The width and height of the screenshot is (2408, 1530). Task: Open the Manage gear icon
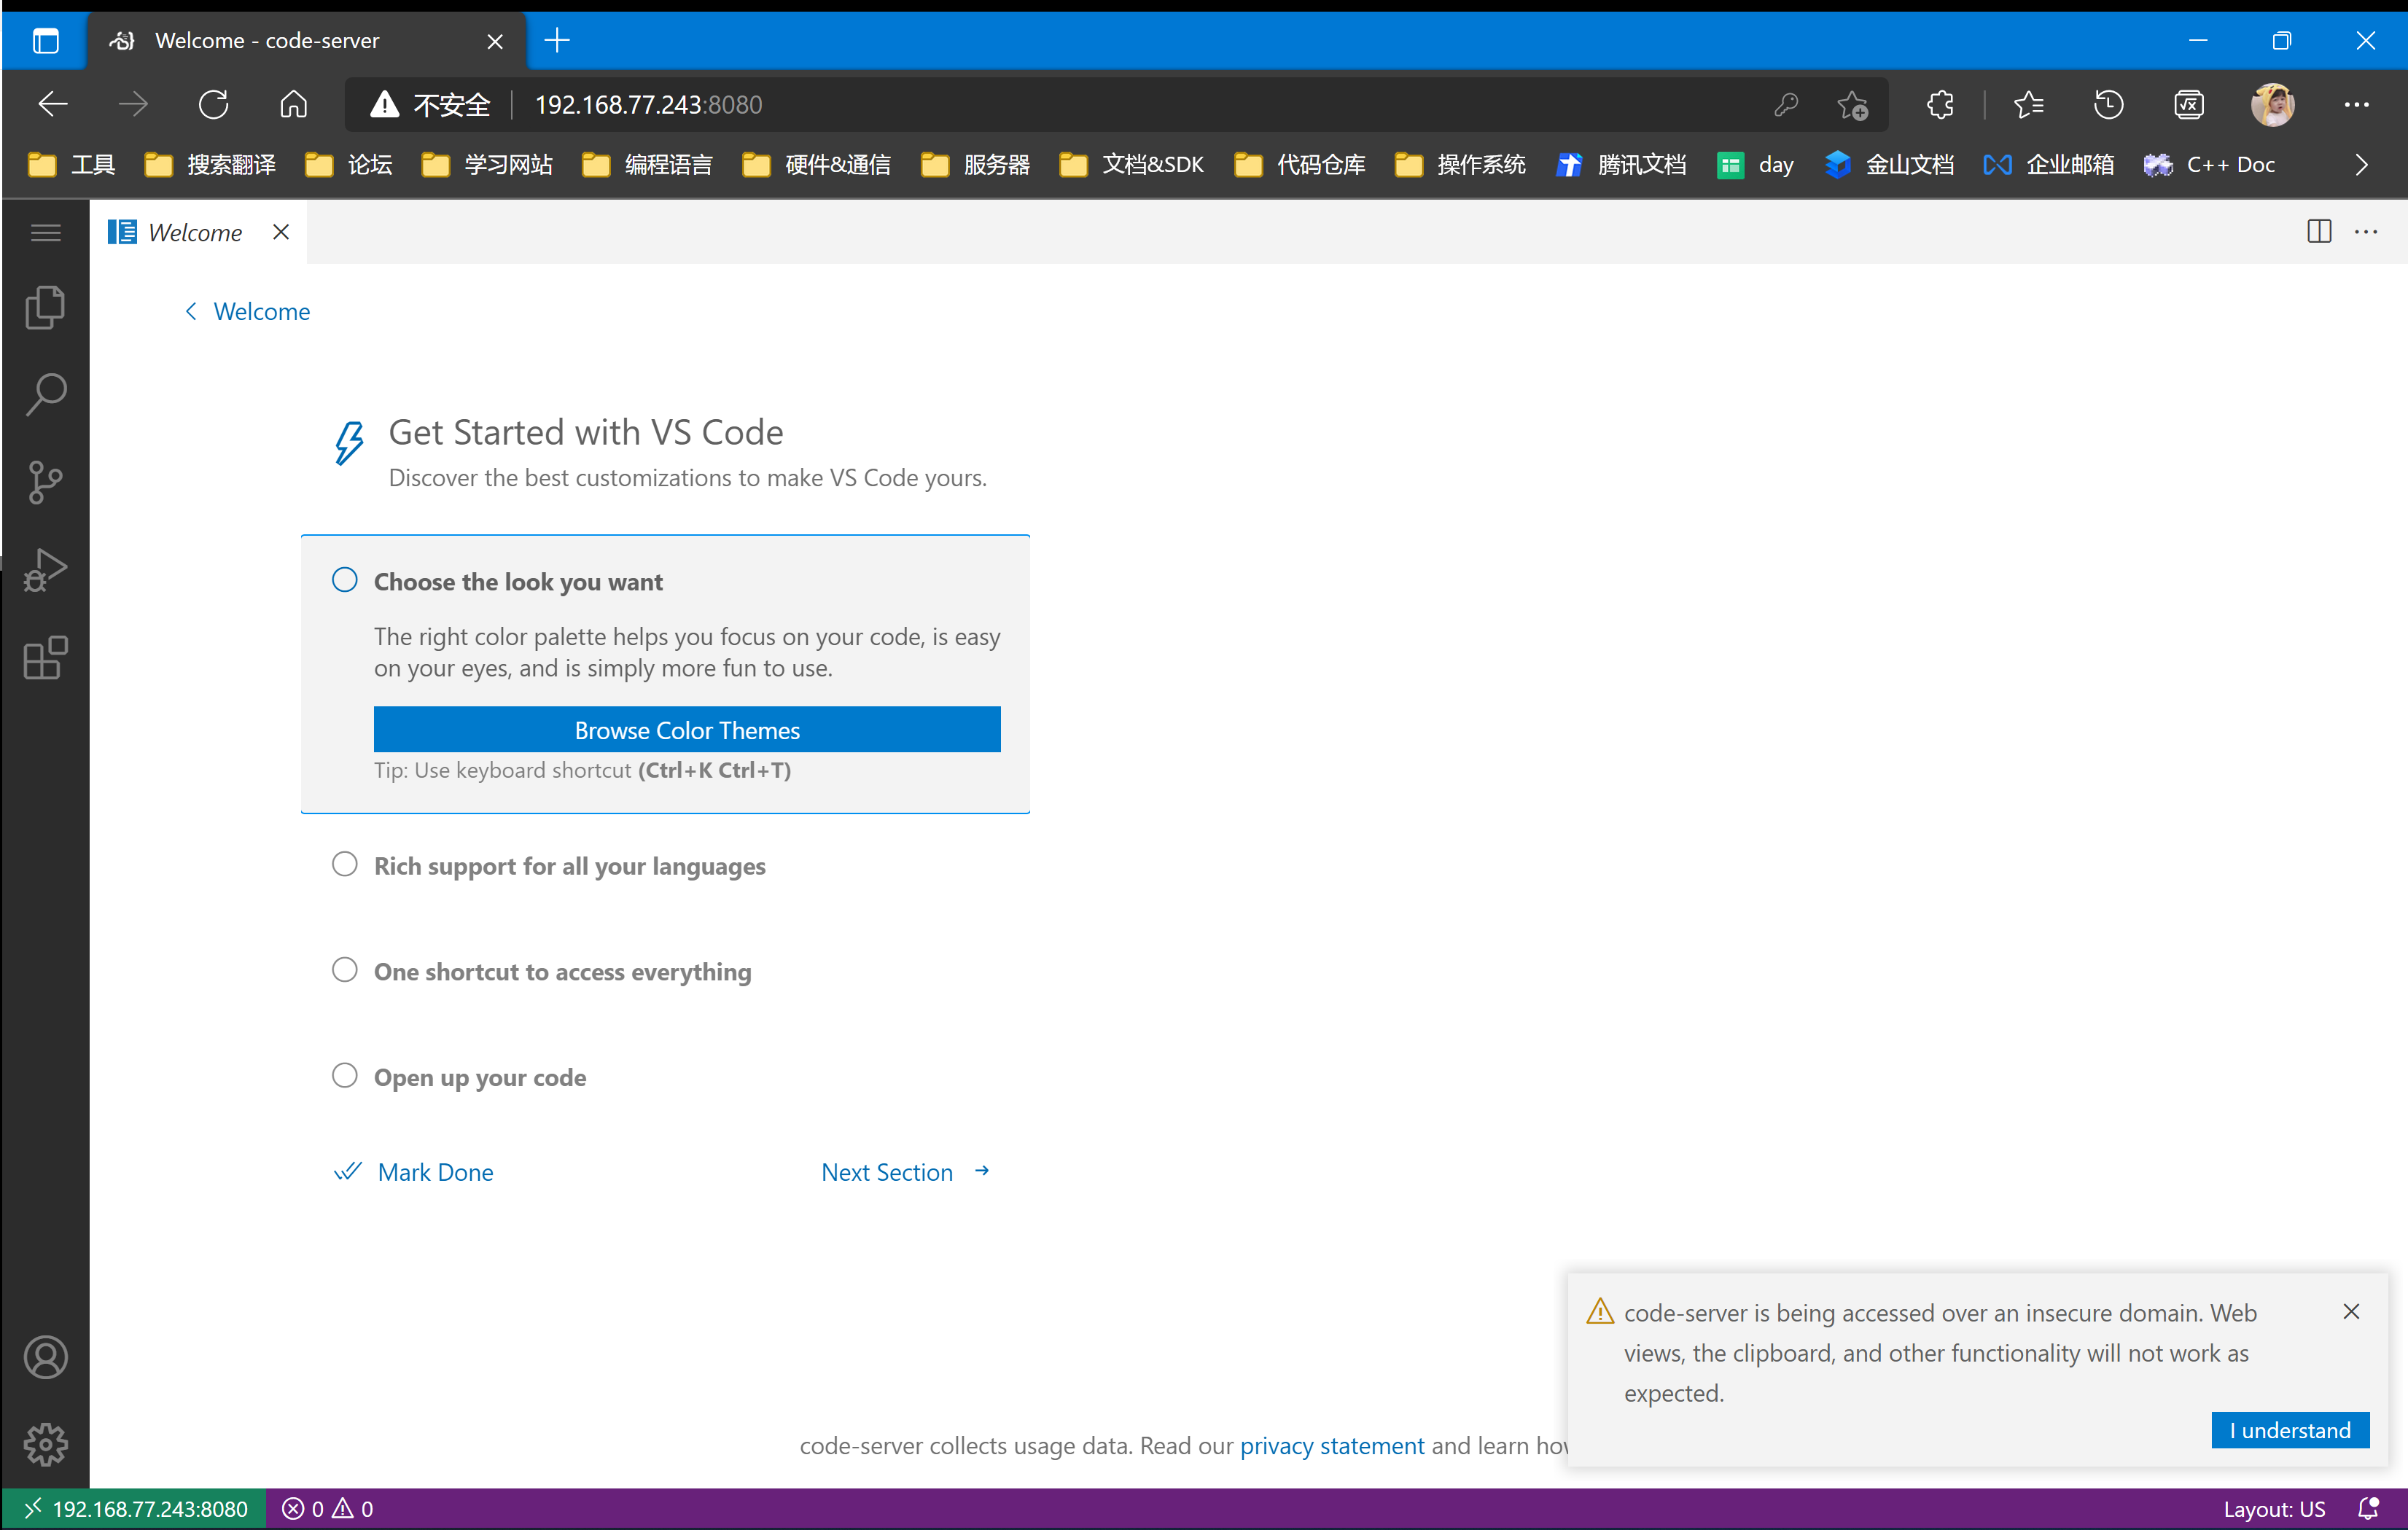pyautogui.click(x=45, y=1444)
